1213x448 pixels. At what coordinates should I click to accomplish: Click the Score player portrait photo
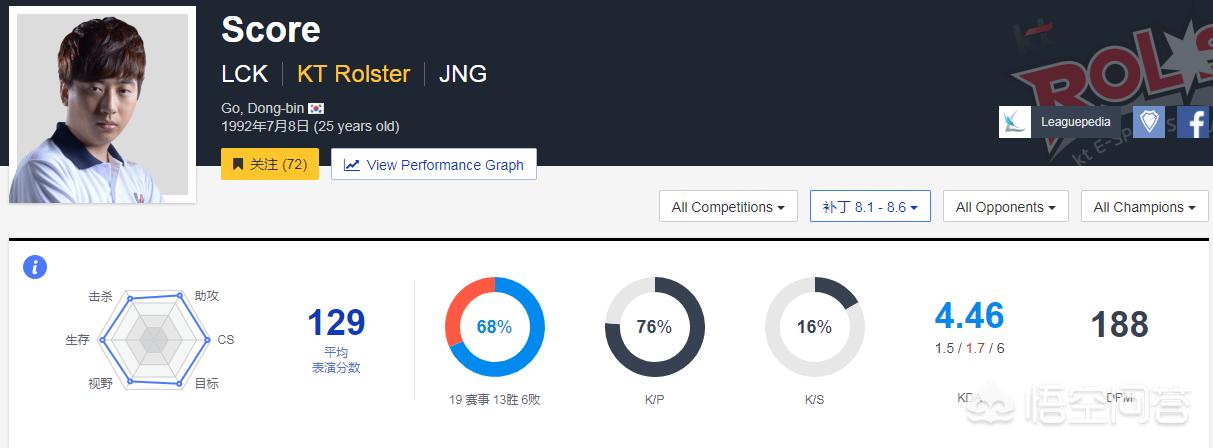click(103, 105)
